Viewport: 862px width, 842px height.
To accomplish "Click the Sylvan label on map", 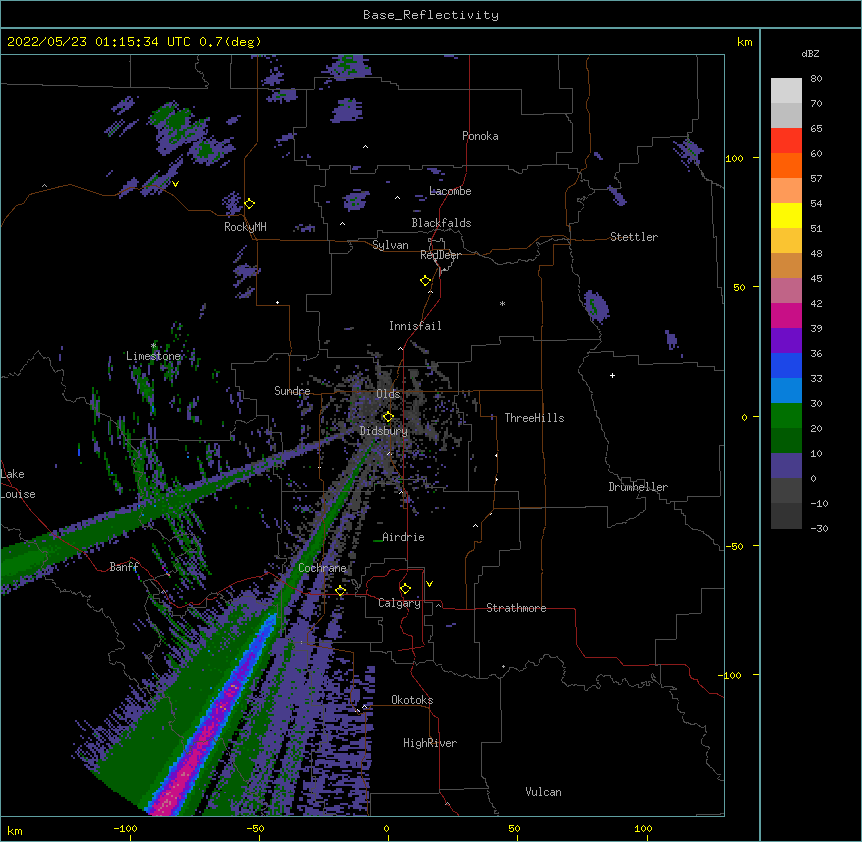I will point(390,245).
